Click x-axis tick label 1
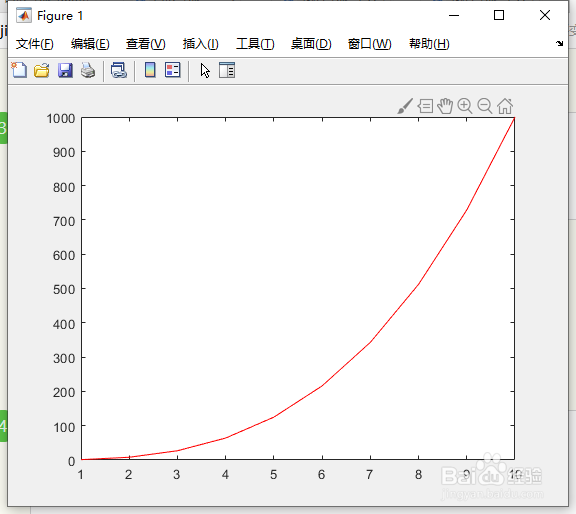 click(81, 475)
